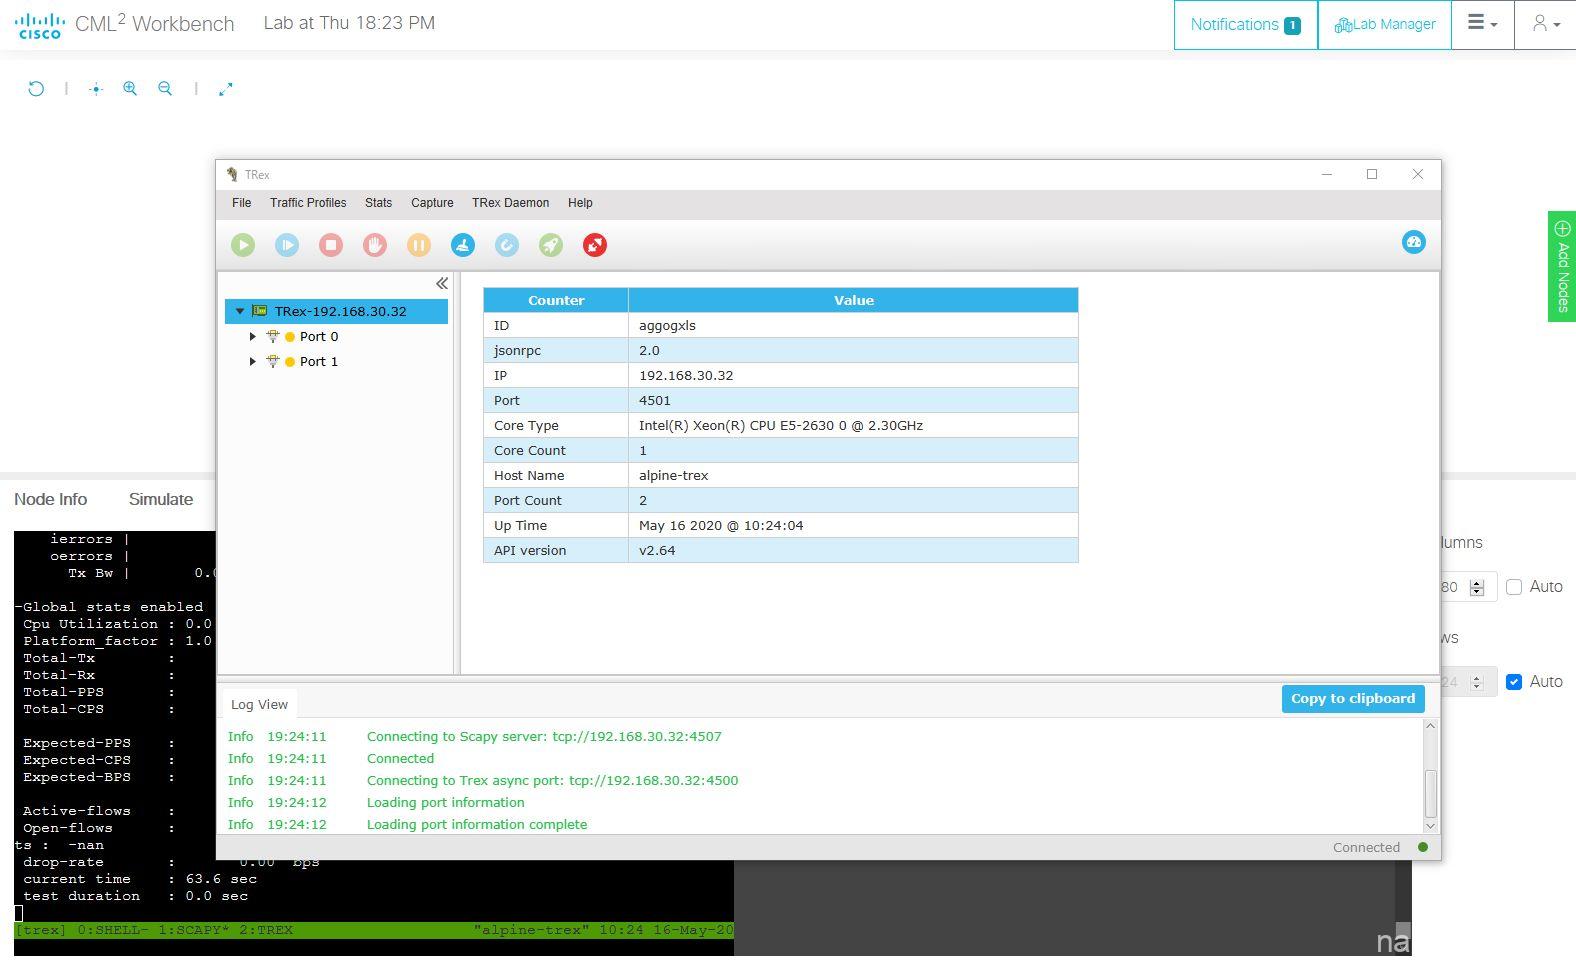Image resolution: width=1576 pixels, height=970 pixels.
Task: Click the log scrollbar down arrow
Action: [1430, 826]
